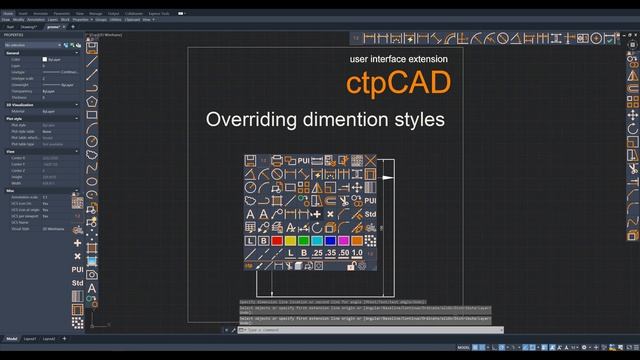
Task: Select the Rectangle tool in the left toolbar
Action: pos(92,115)
